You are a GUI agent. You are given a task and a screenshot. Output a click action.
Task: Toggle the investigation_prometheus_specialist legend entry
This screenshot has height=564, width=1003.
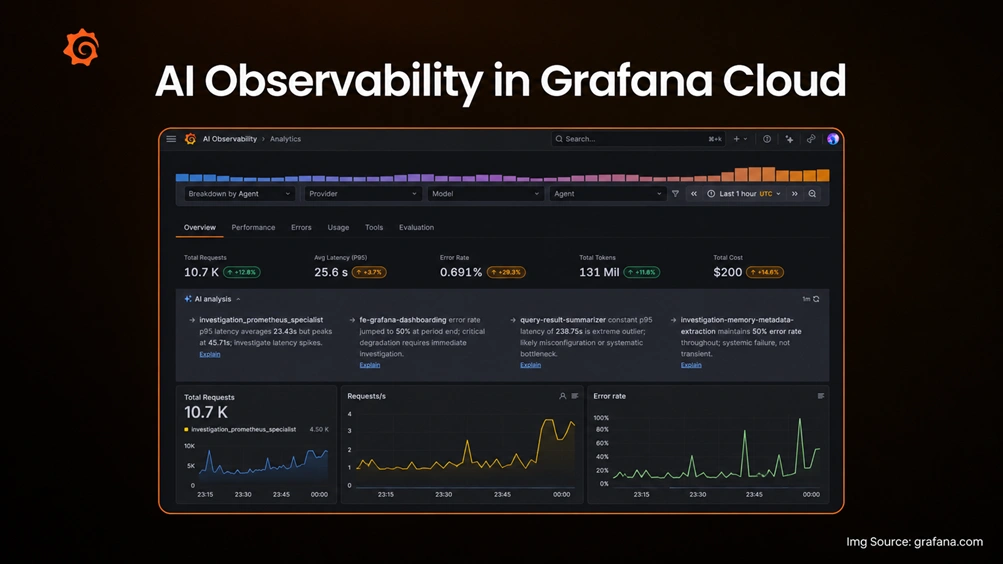coord(240,430)
